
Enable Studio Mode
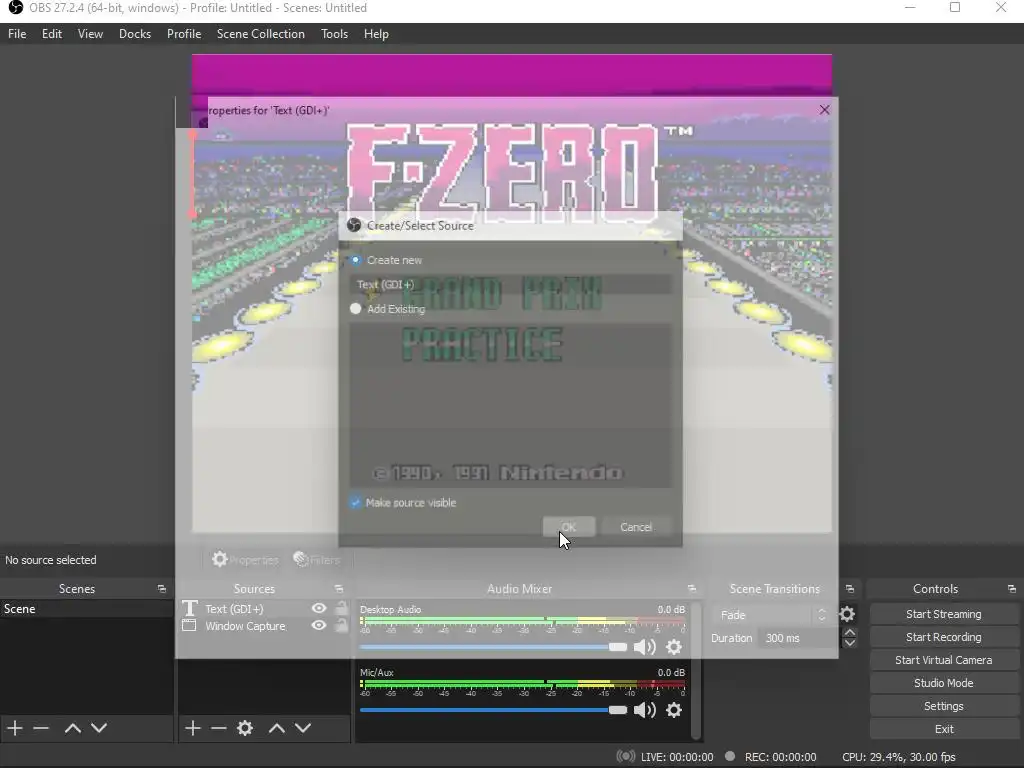tap(943, 683)
